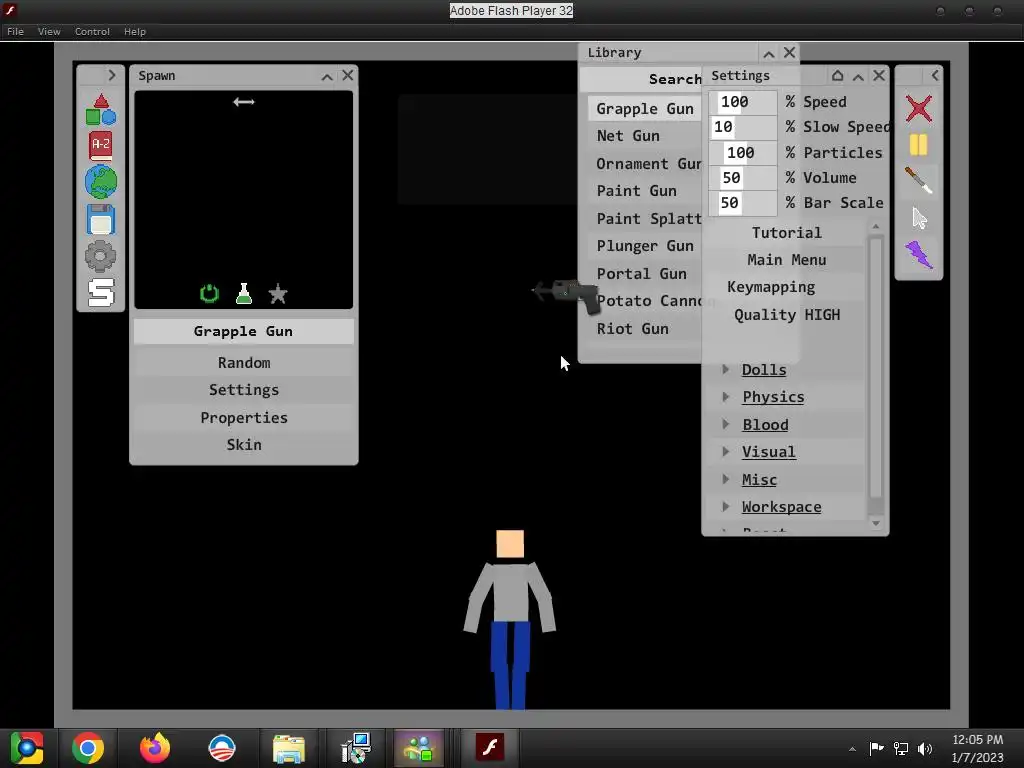The width and height of the screenshot is (1024, 768).
Task: Click the gray star icon in Spawn preview
Action: [278, 294]
